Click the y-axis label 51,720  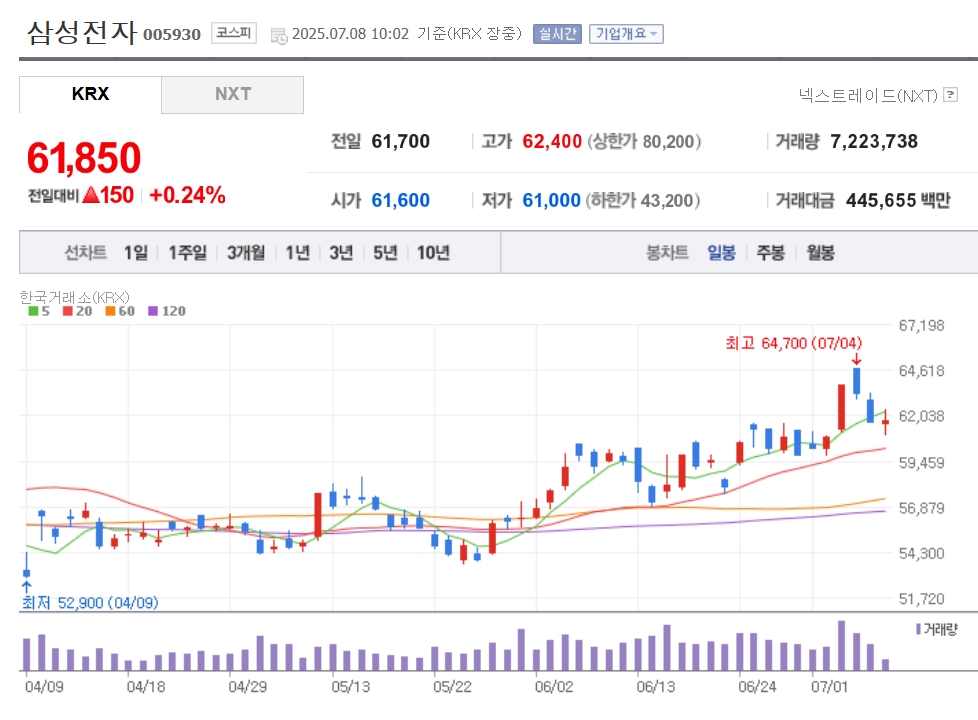[x=921, y=600]
